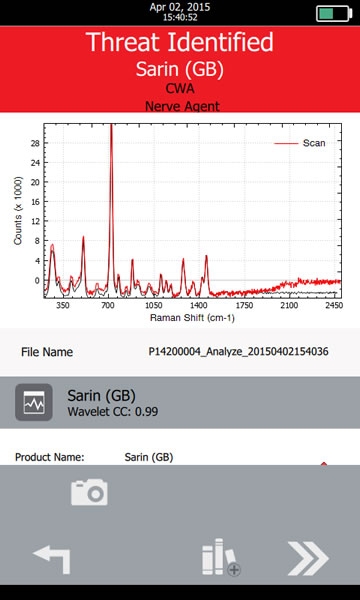Tap the Product Name: label
This screenshot has height=600, width=360.
pyautogui.click(x=50, y=457)
